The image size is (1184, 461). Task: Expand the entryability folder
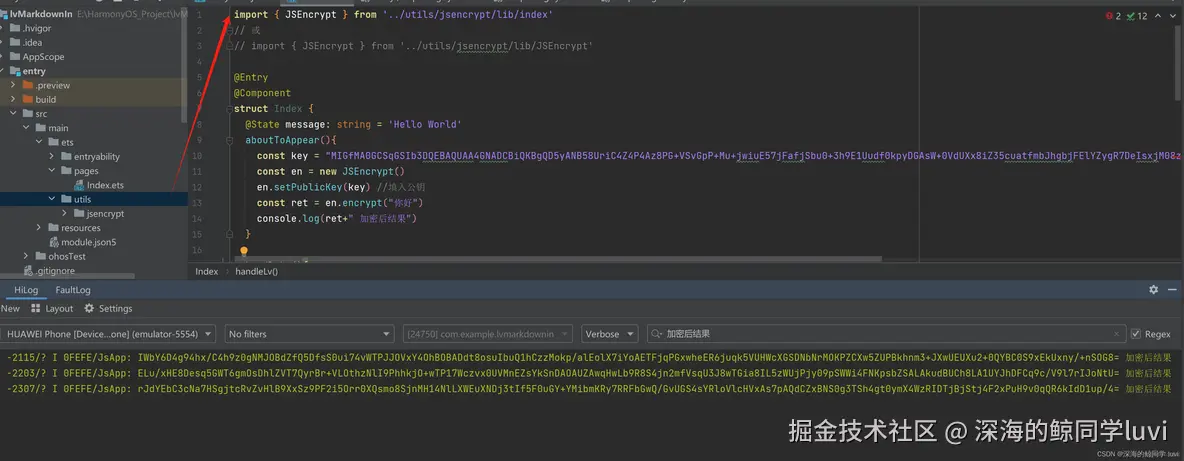52,156
